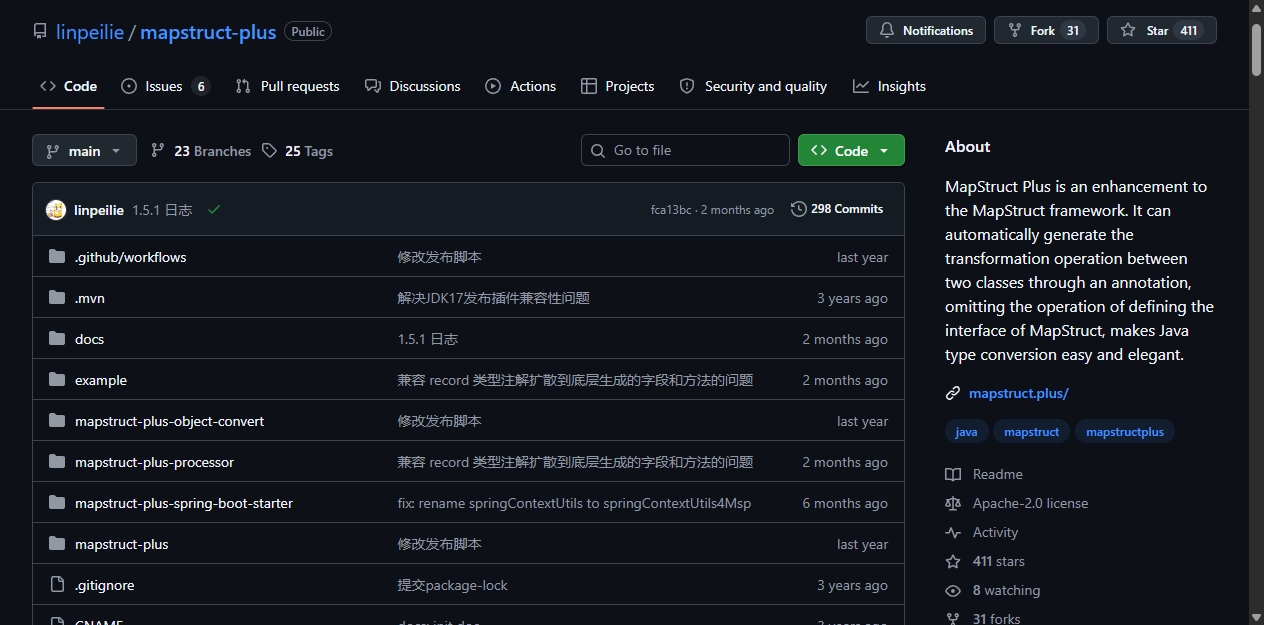Expand the main branch selector dropdown
This screenshot has height=625, width=1264.
pos(84,150)
